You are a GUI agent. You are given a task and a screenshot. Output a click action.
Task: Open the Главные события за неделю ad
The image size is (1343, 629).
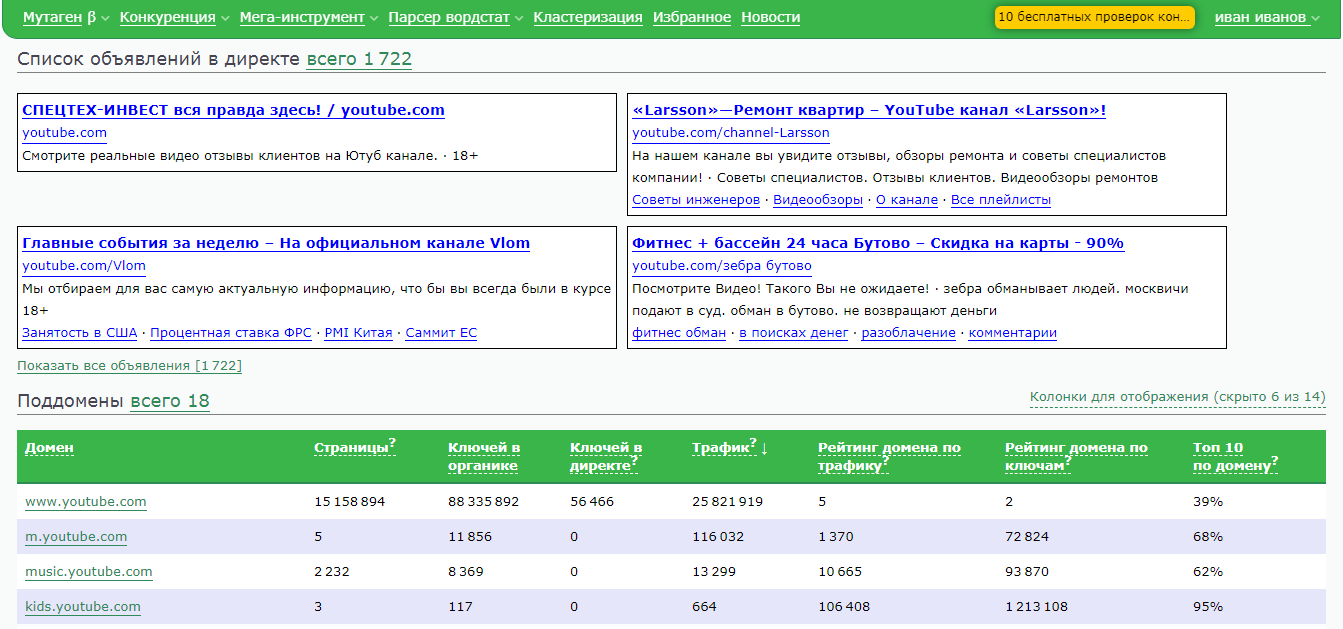276,243
